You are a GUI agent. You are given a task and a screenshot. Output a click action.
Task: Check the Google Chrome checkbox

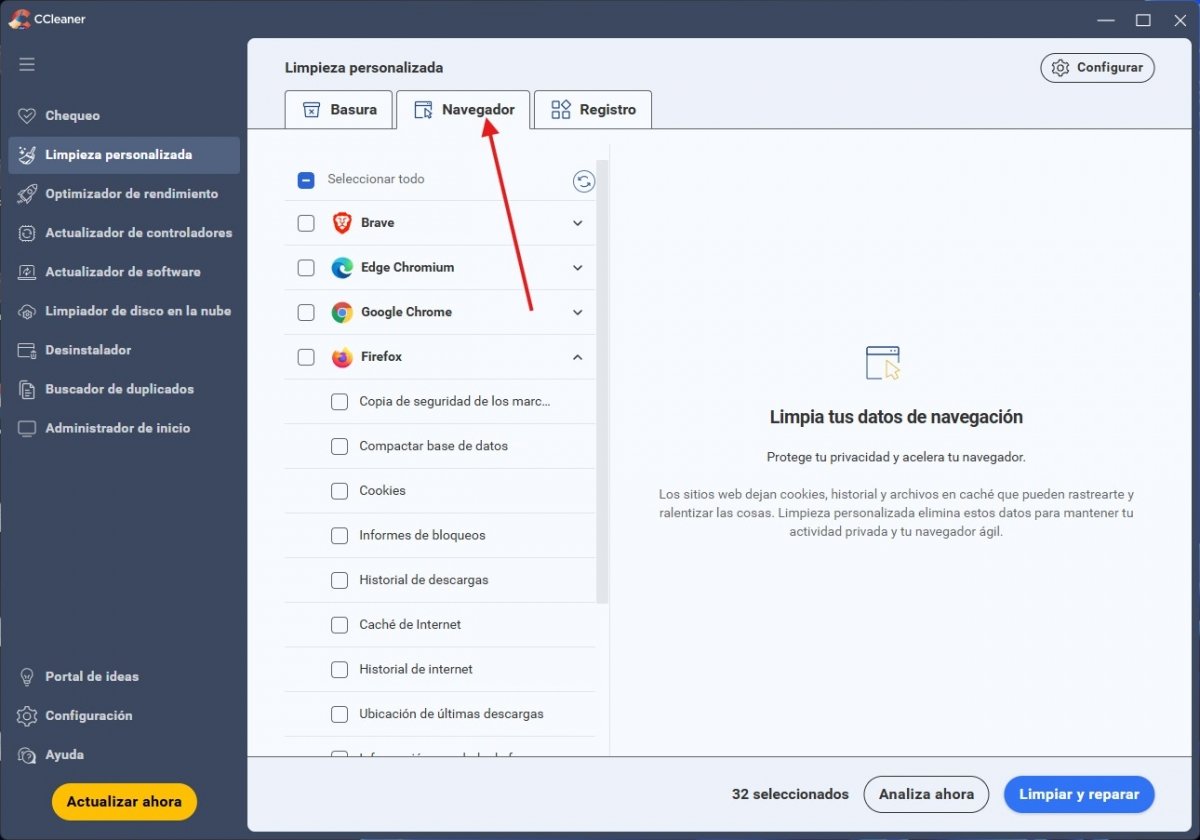pyautogui.click(x=306, y=312)
